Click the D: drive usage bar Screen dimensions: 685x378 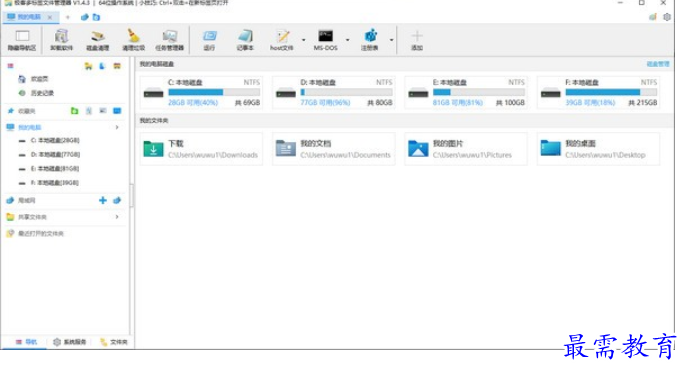tap(346, 92)
